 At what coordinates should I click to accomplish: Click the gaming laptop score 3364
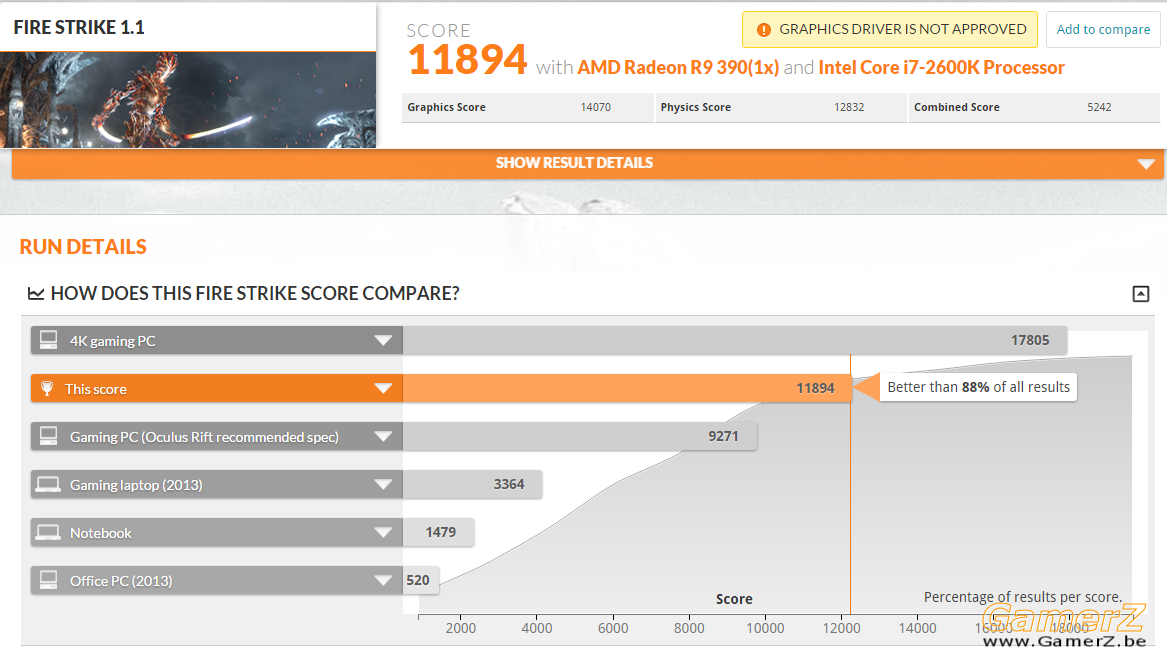(509, 484)
